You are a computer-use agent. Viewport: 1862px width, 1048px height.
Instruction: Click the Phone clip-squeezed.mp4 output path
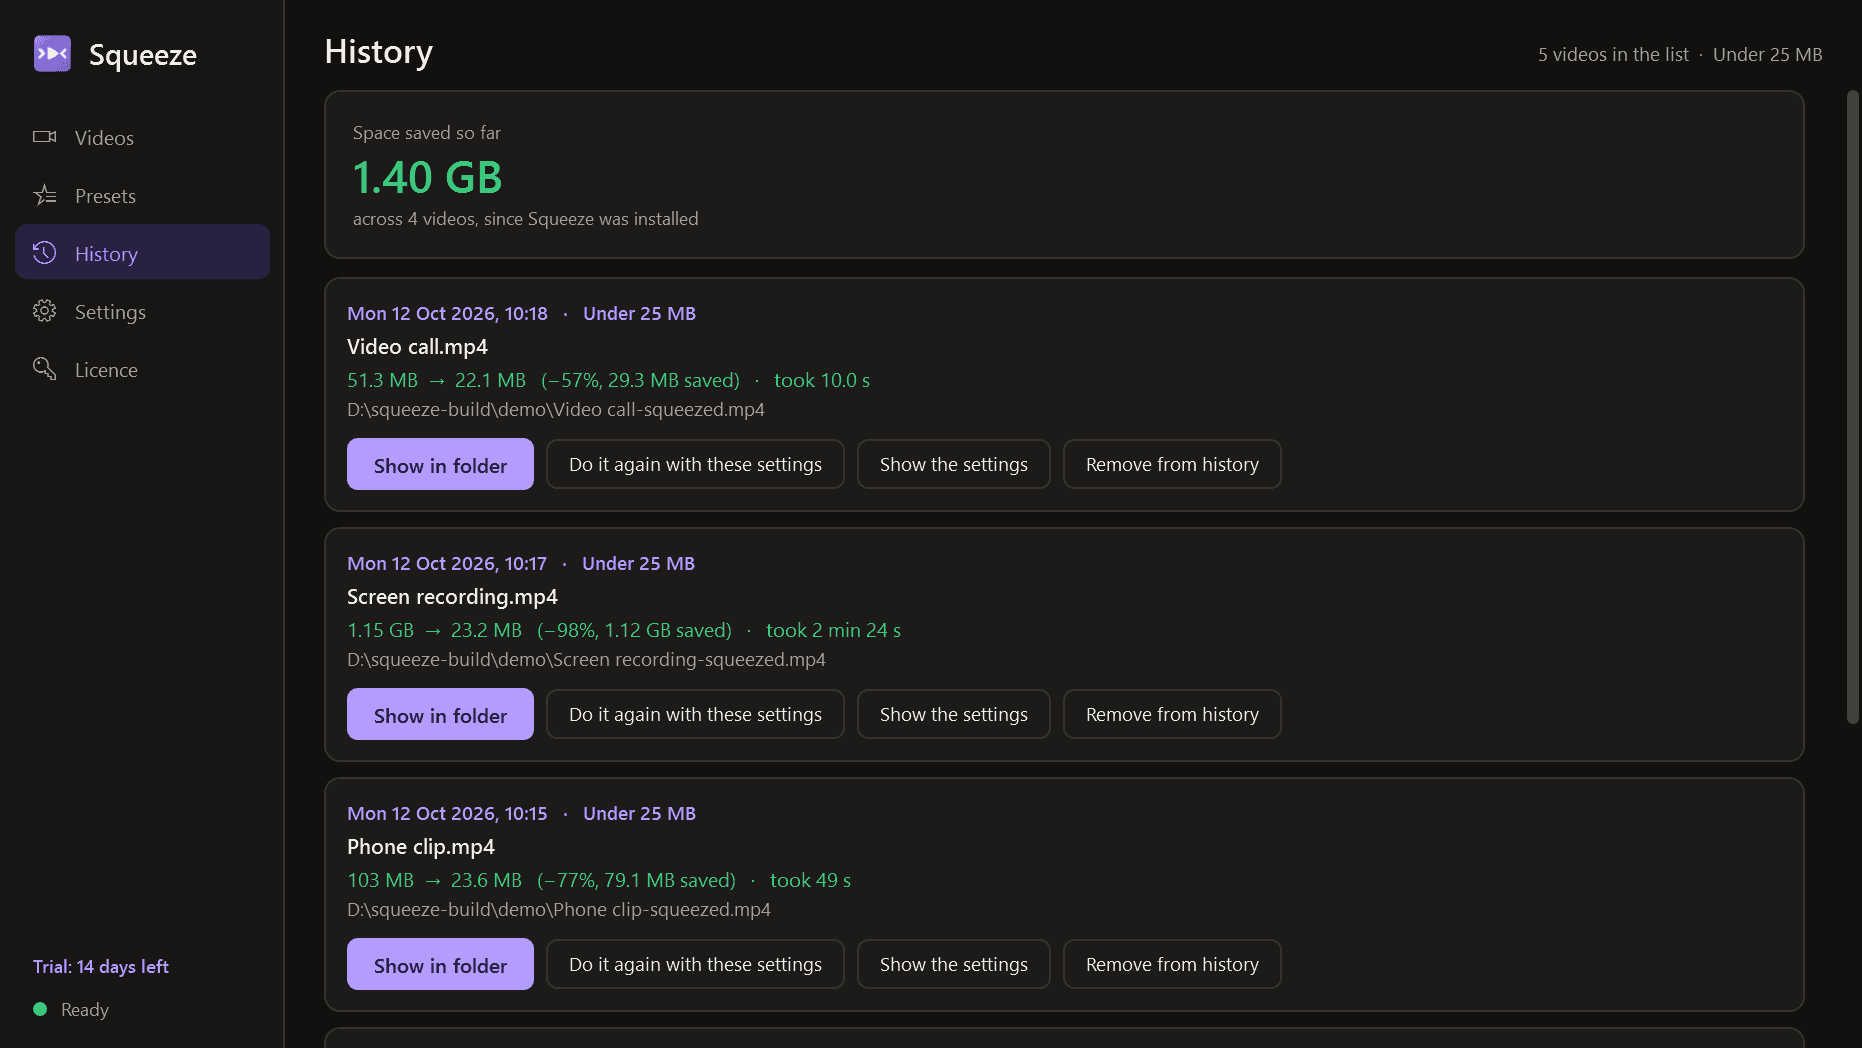click(x=559, y=909)
